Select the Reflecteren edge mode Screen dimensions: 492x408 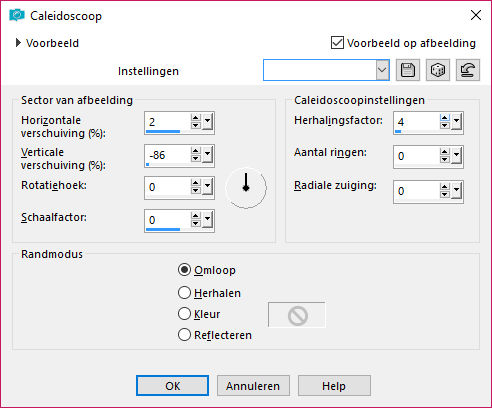[x=184, y=335]
